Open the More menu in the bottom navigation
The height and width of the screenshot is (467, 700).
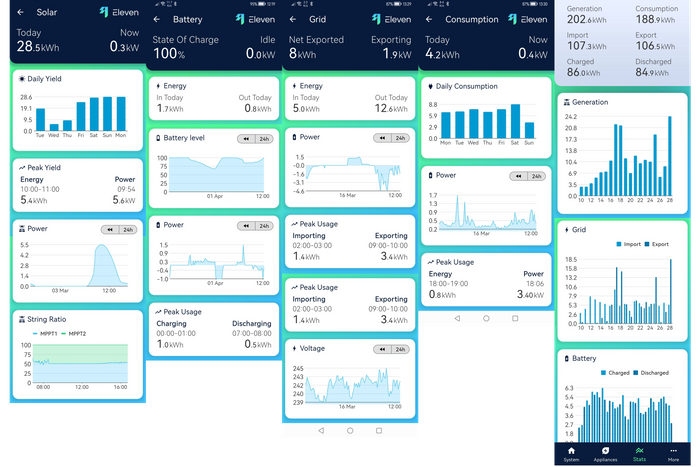(x=673, y=453)
